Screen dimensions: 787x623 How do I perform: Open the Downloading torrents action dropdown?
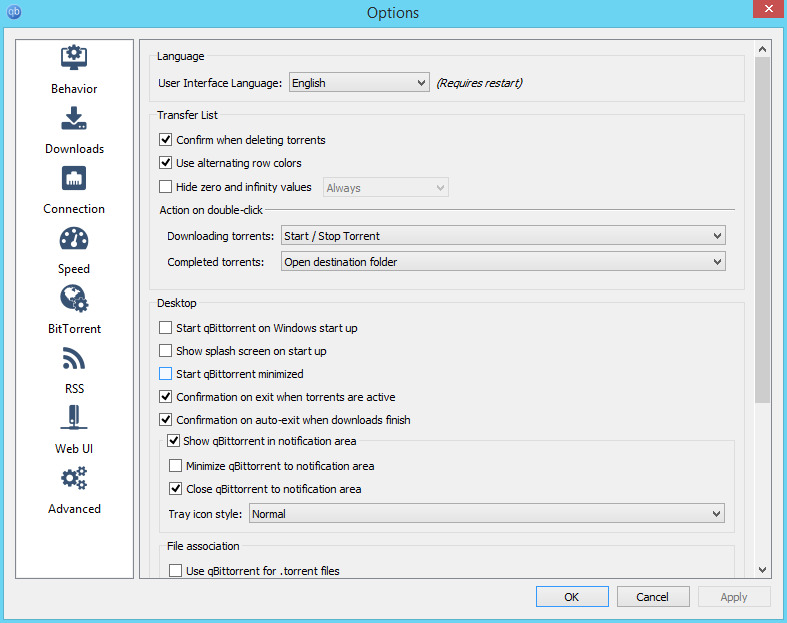coord(503,235)
